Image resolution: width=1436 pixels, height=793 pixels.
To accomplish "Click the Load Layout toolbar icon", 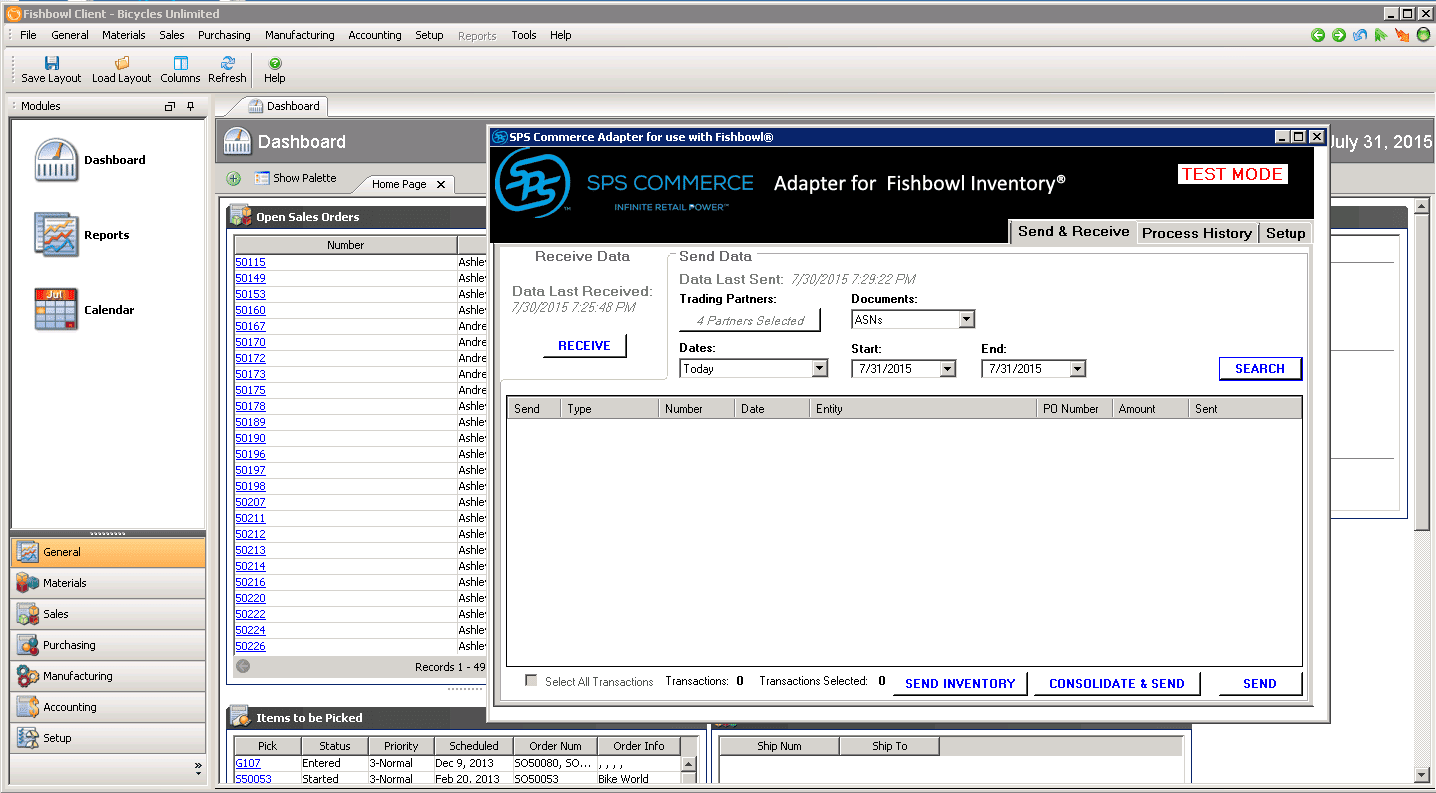I will pyautogui.click(x=122, y=63).
